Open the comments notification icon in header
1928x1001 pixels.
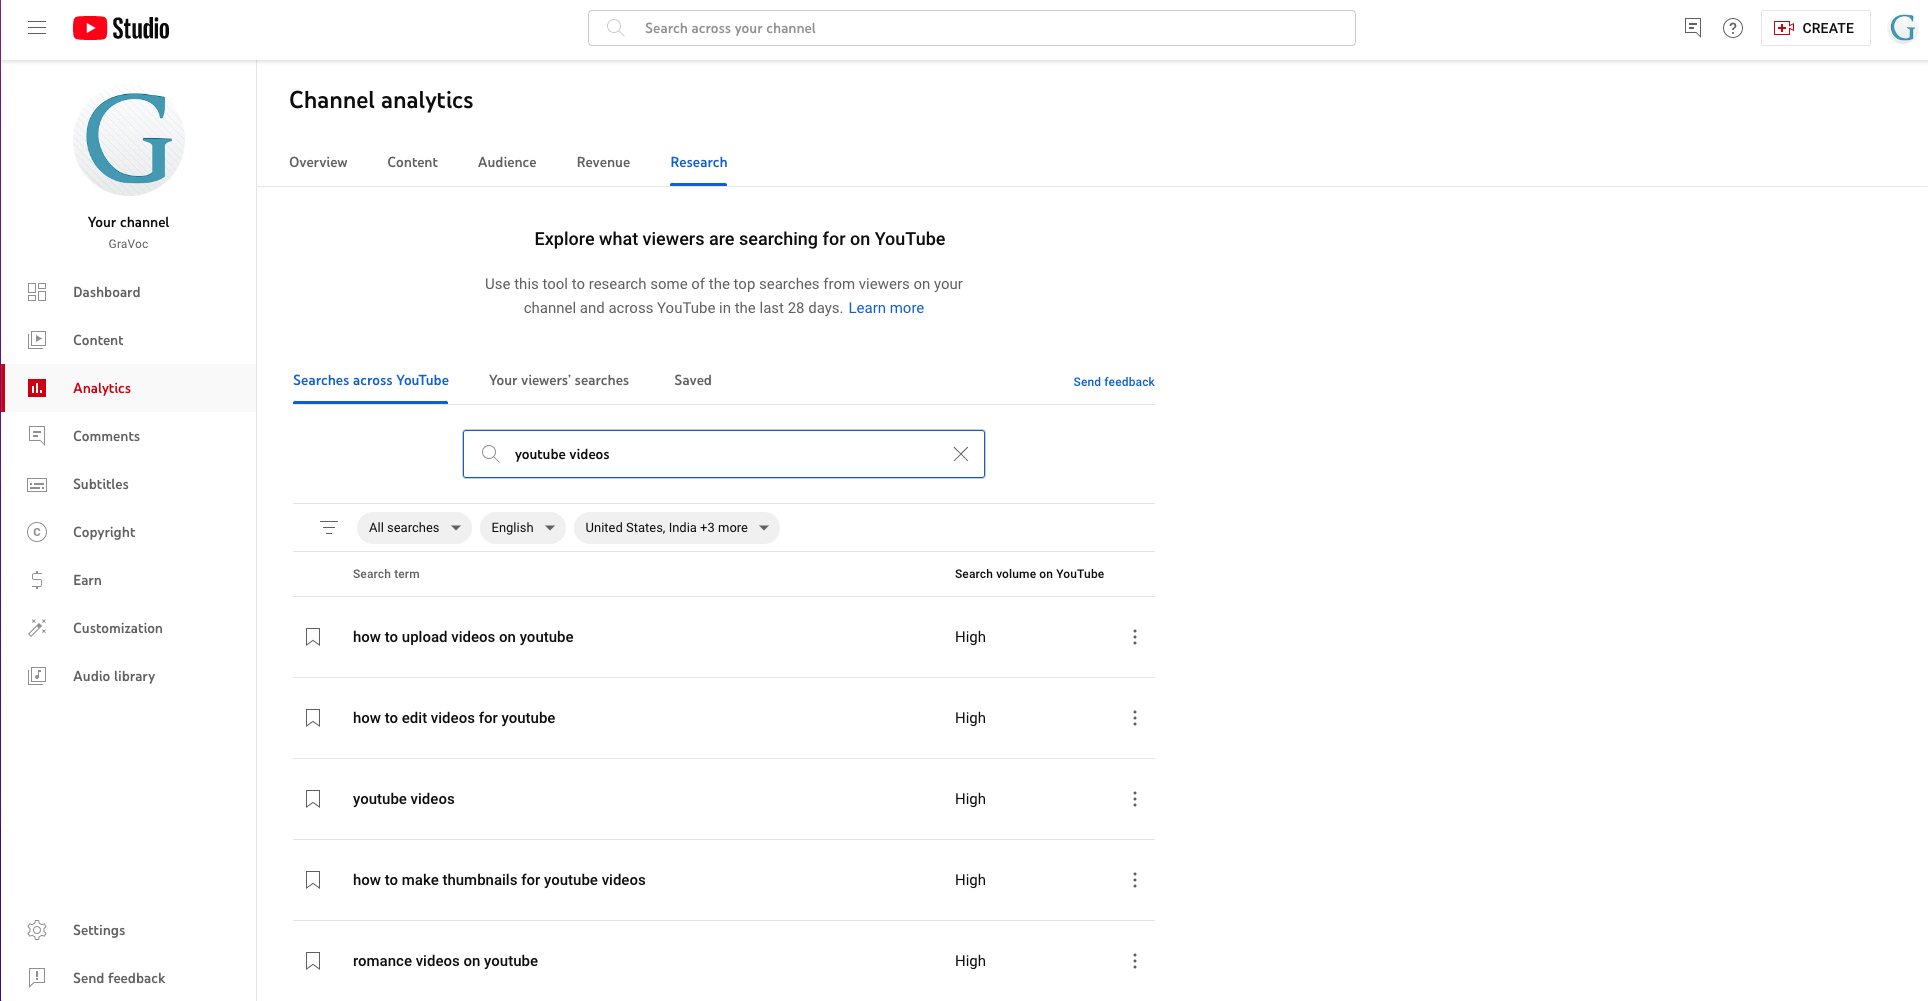click(1692, 28)
